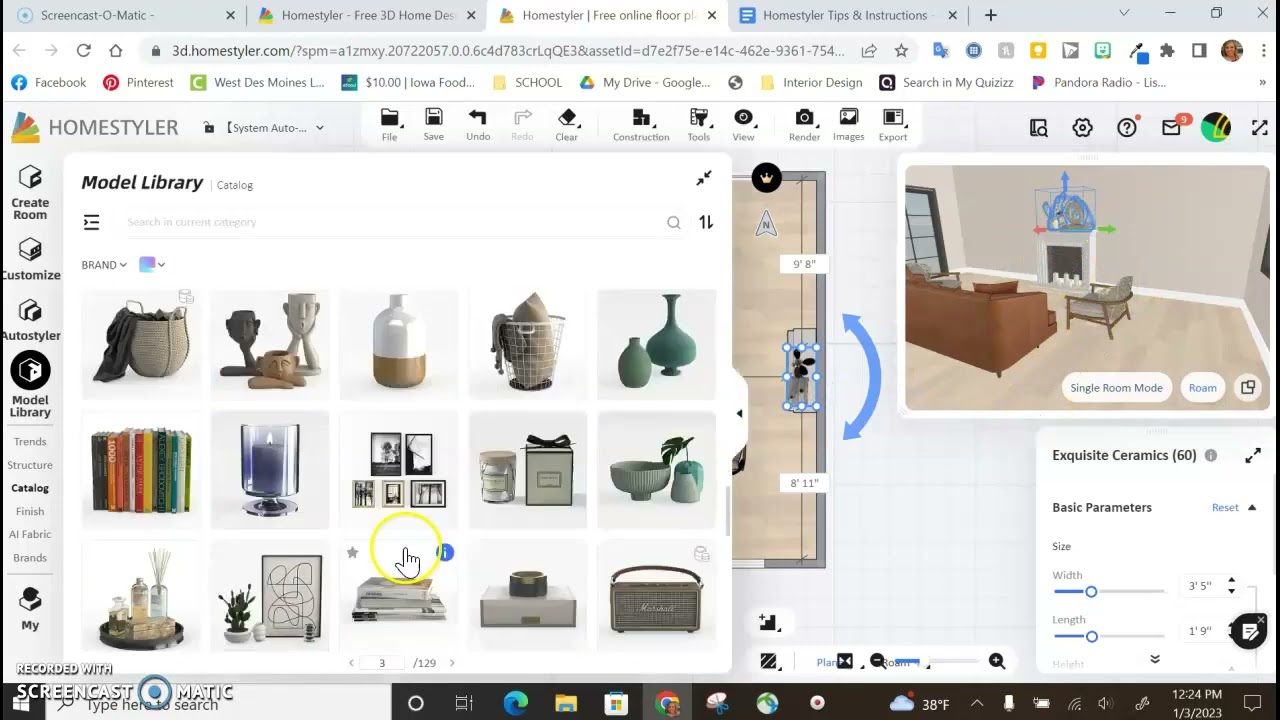Undo the last action
The height and width of the screenshot is (720, 1280).
[x=478, y=124]
